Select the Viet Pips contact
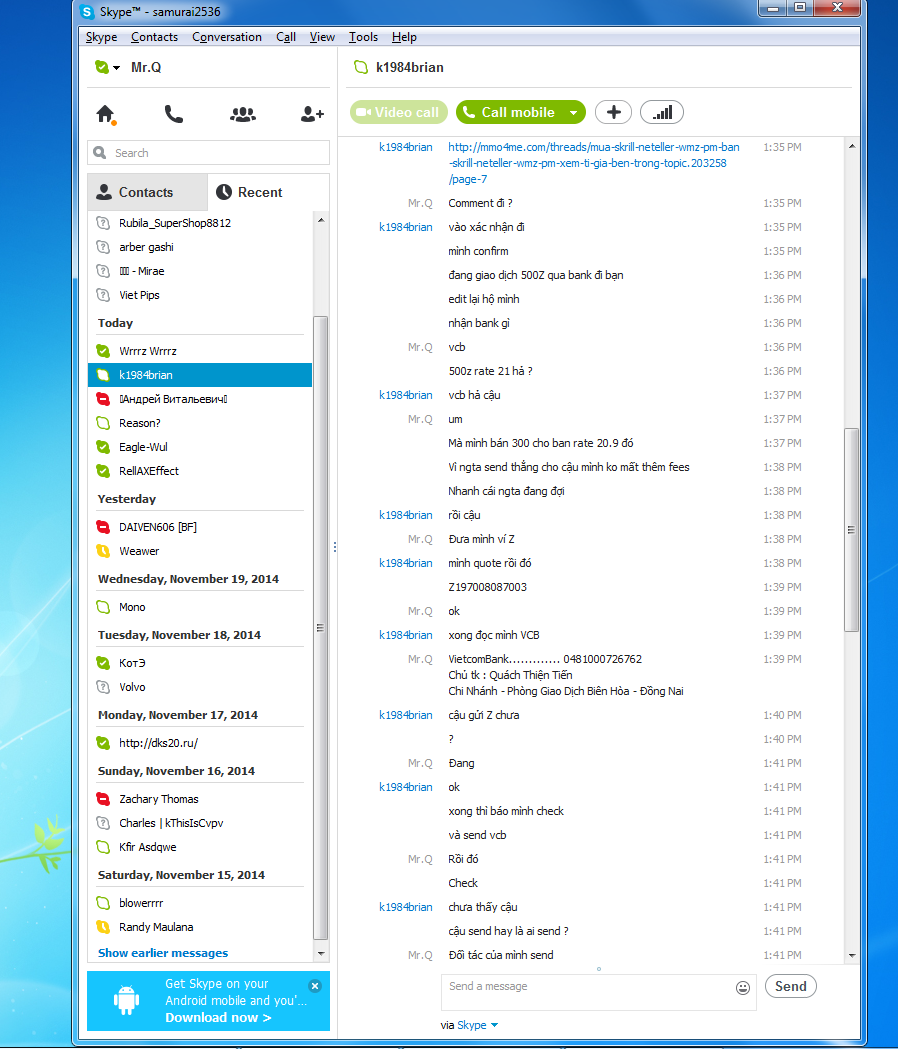The width and height of the screenshot is (898, 1049). (199, 295)
